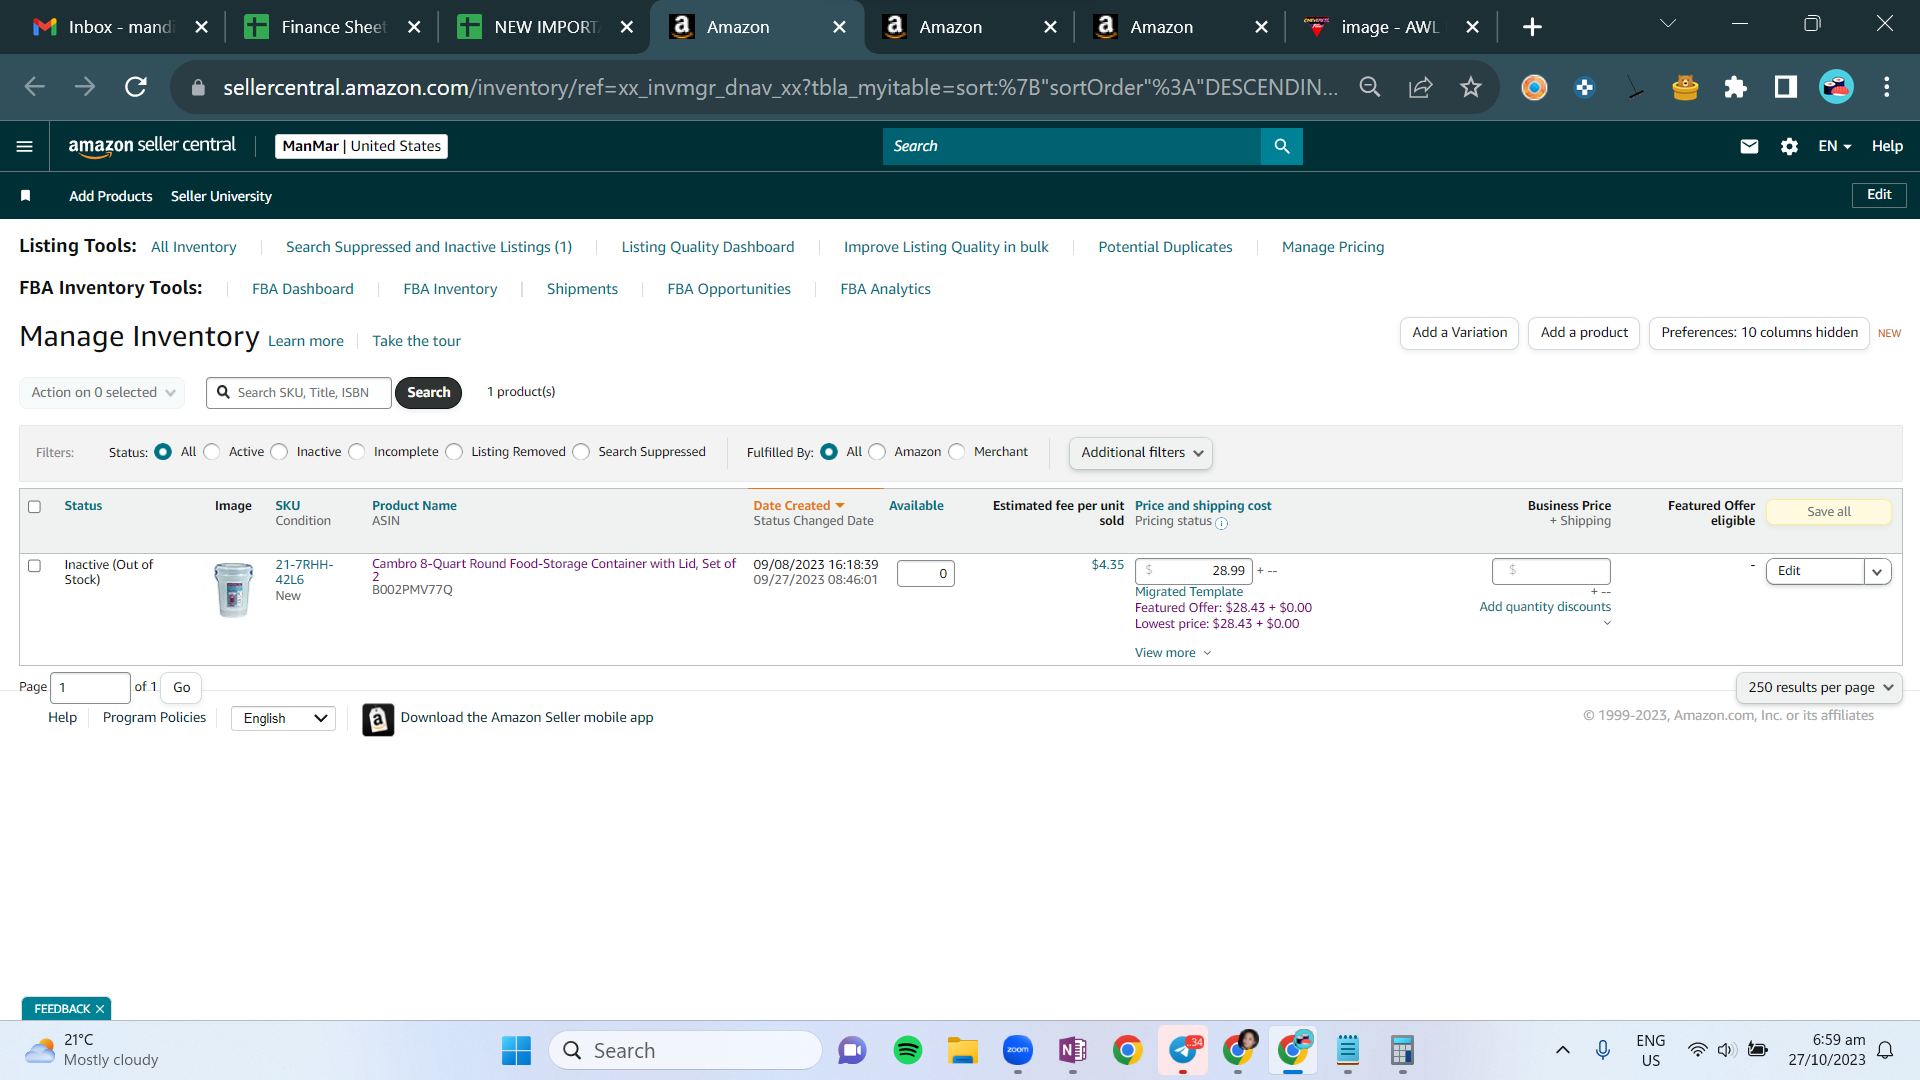This screenshot has width=1920, height=1080.
Task: Click the share page icon in address bar
Action: (1420, 87)
